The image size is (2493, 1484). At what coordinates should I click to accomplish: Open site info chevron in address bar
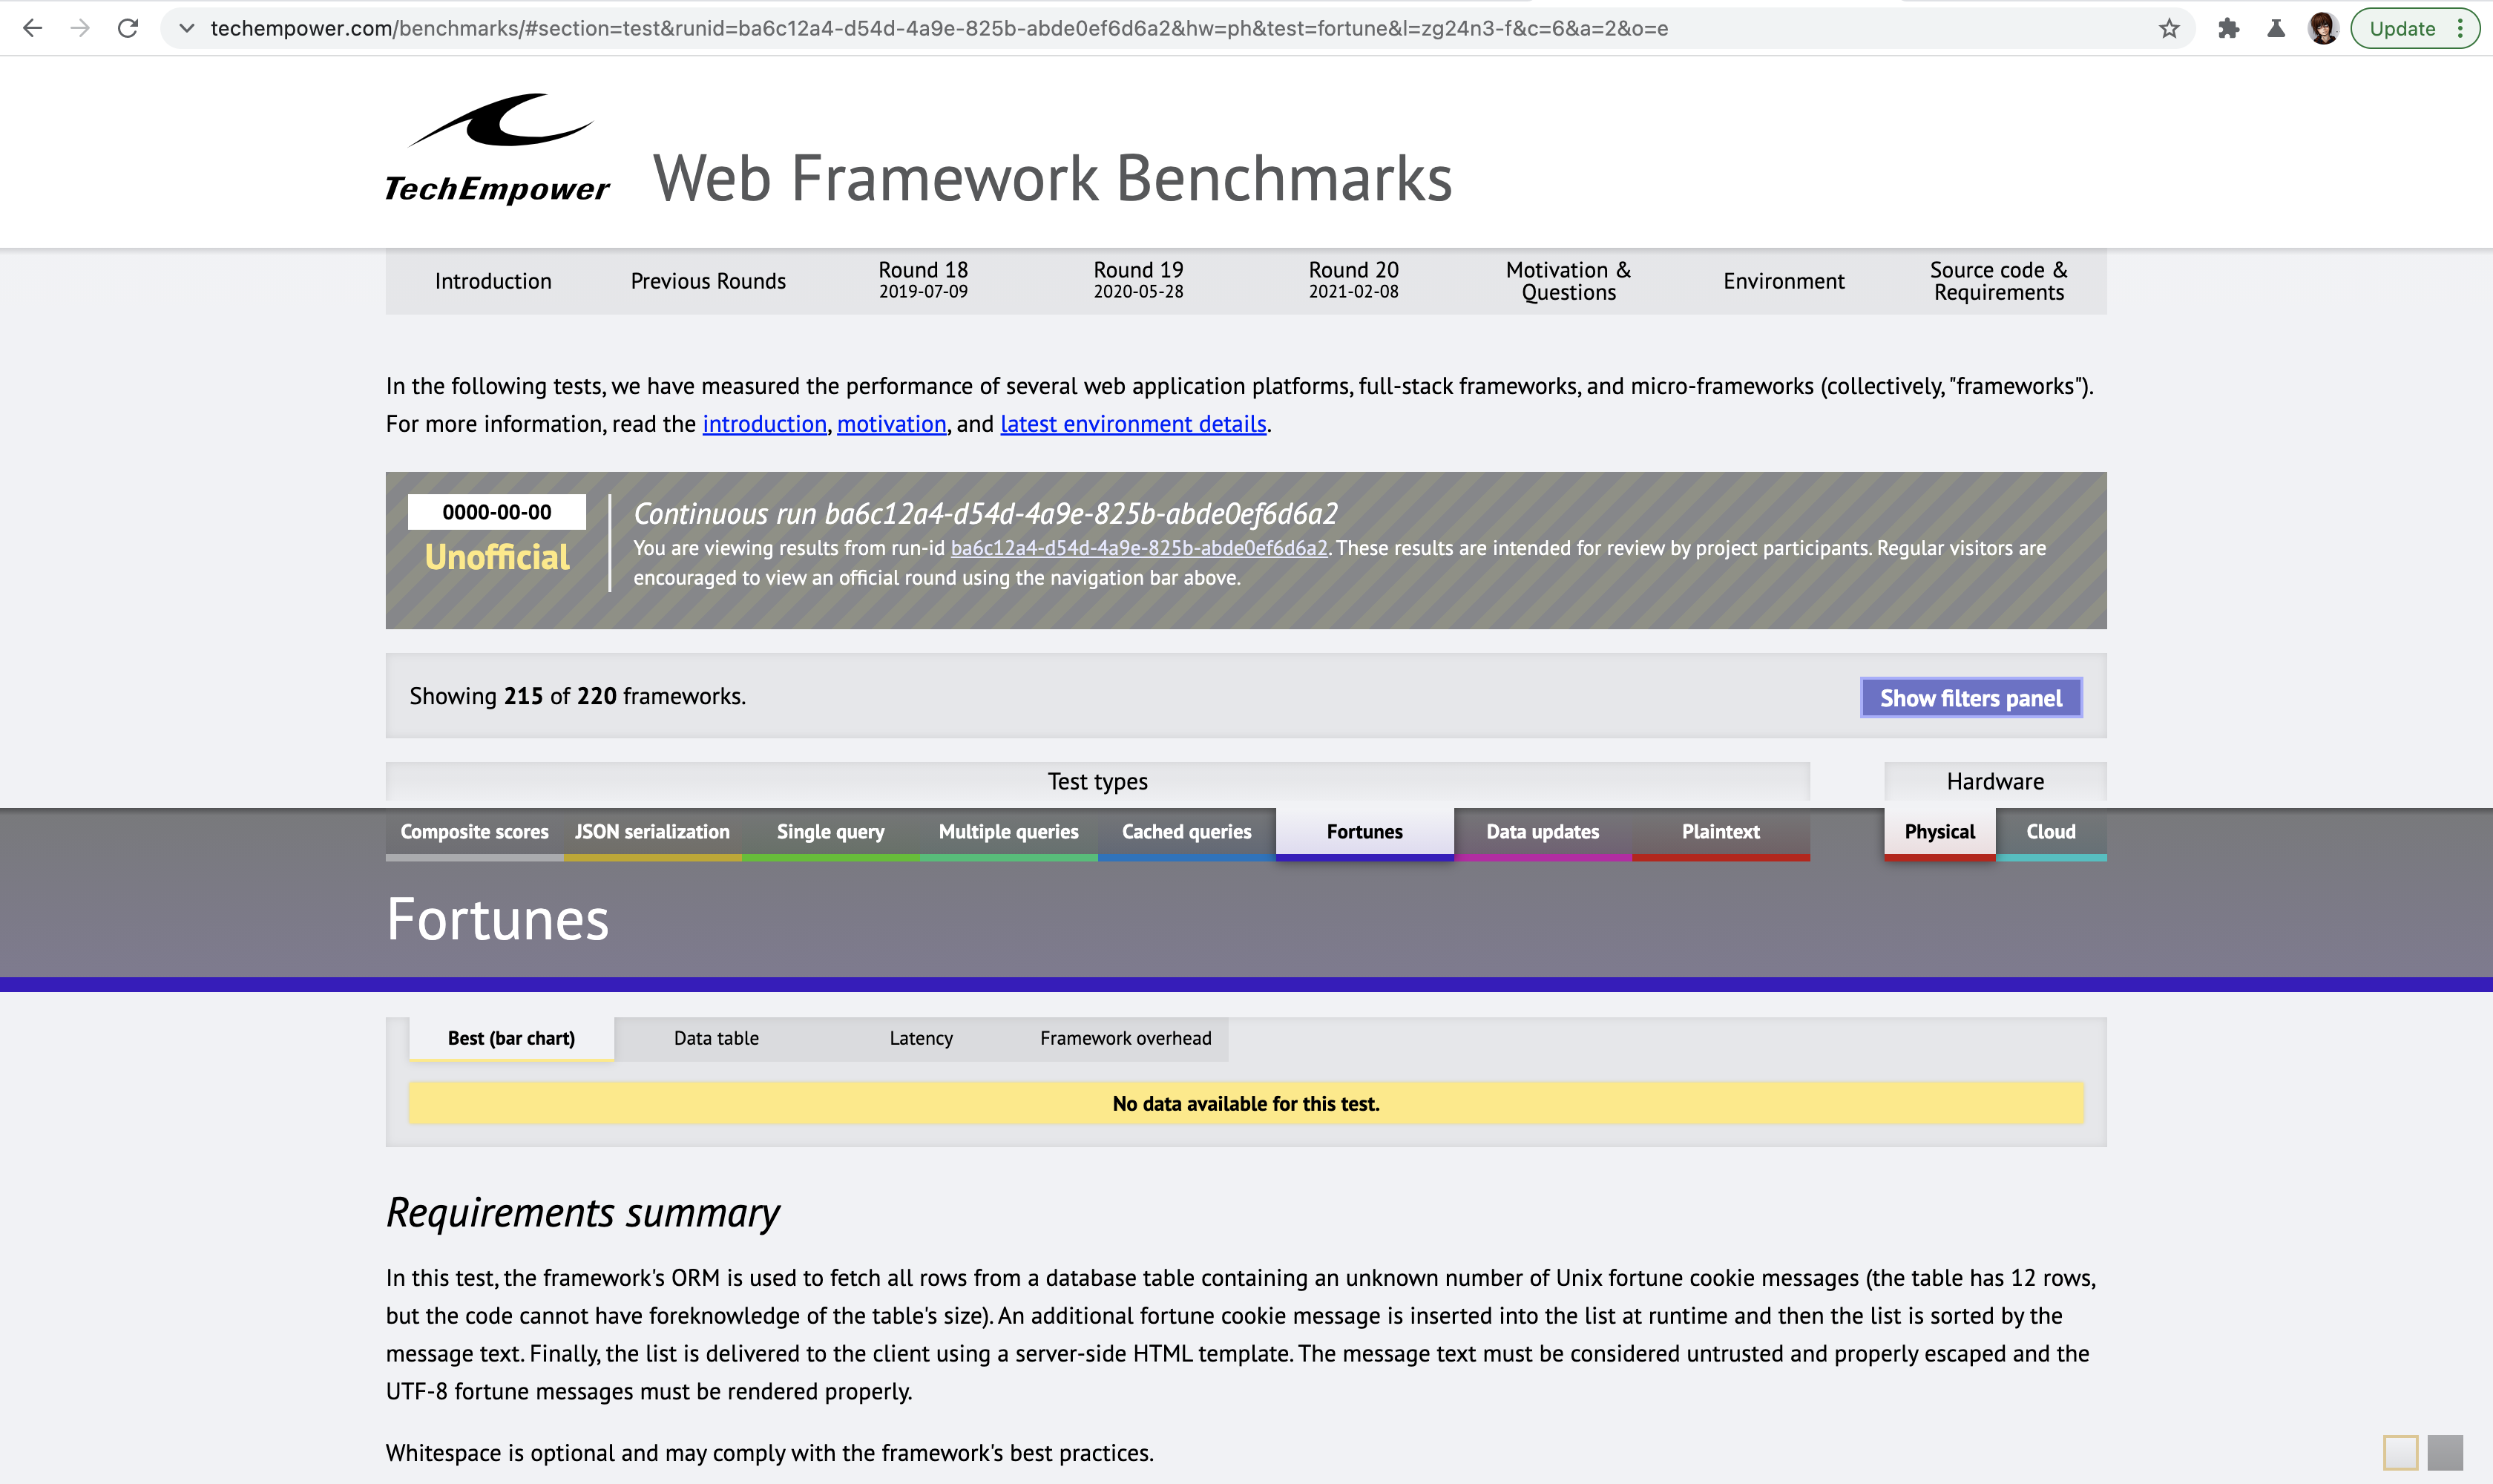pos(186,28)
